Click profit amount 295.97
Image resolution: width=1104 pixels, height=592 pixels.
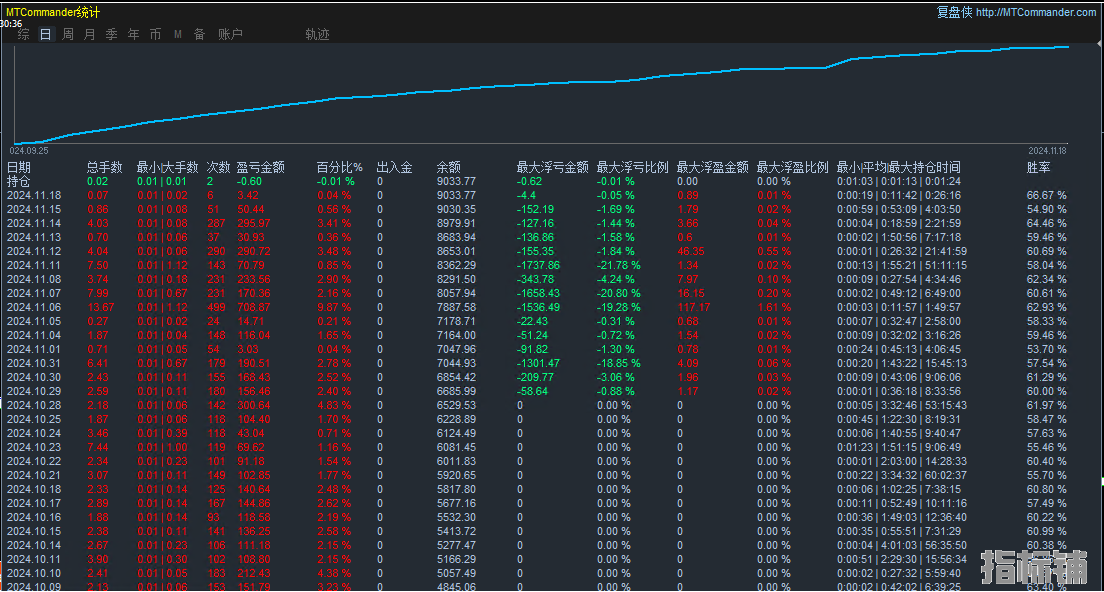(253, 224)
